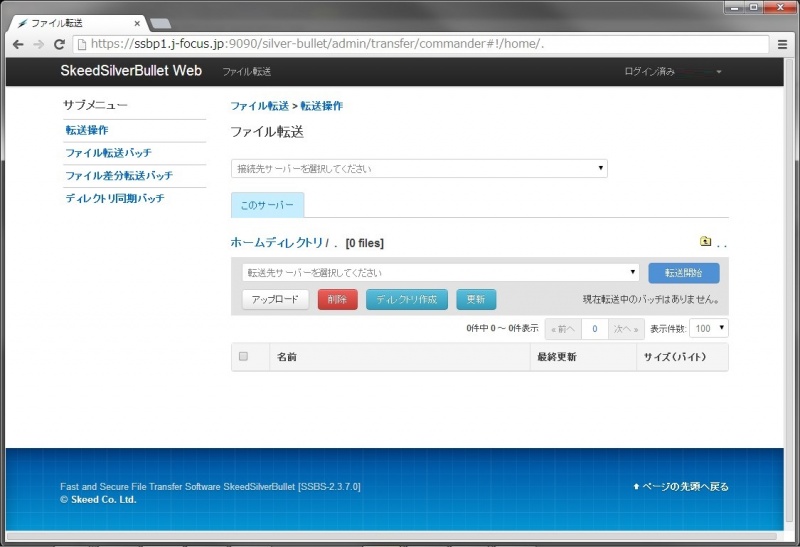Open ファイル差分転送バッチ in the submenu
Screen dimensions: 800x547
point(119,176)
